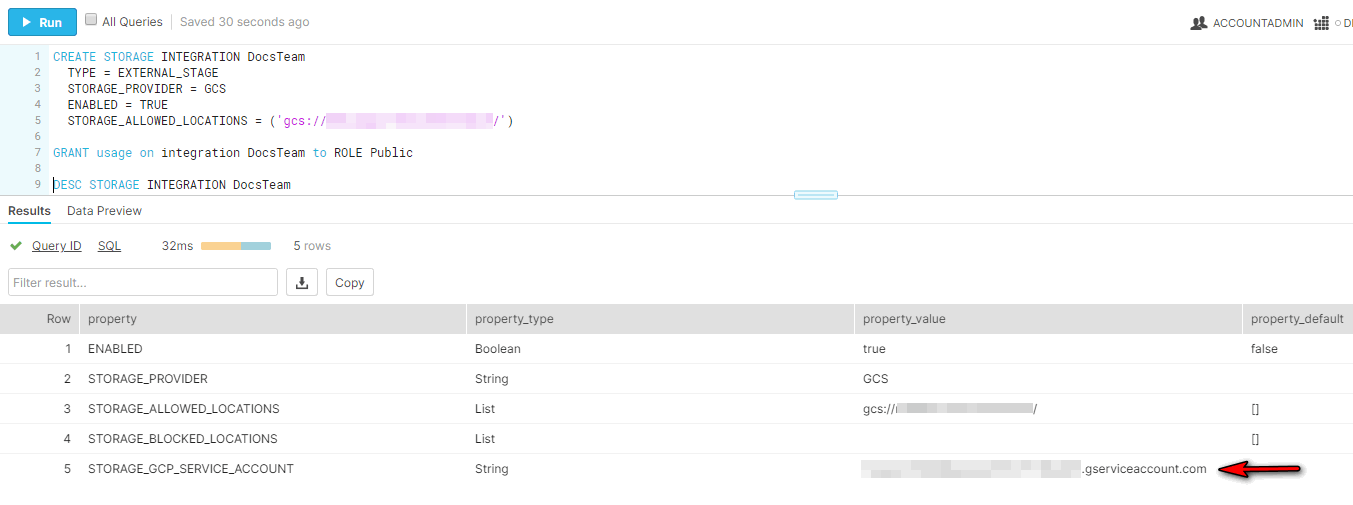Toggle the All Queries checkbox
The image size is (1353, 505).
pos(91,20)
